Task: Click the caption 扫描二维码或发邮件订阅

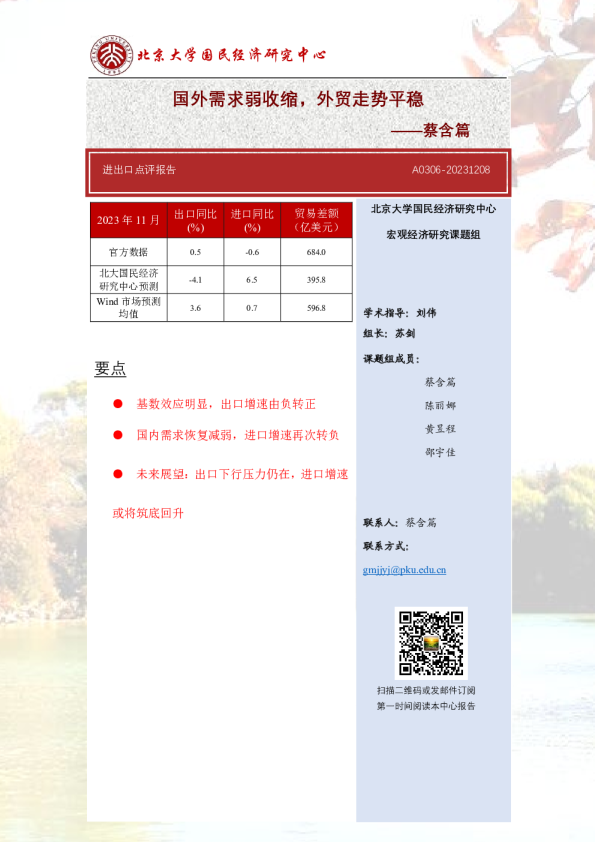Action: click(426, 691)
